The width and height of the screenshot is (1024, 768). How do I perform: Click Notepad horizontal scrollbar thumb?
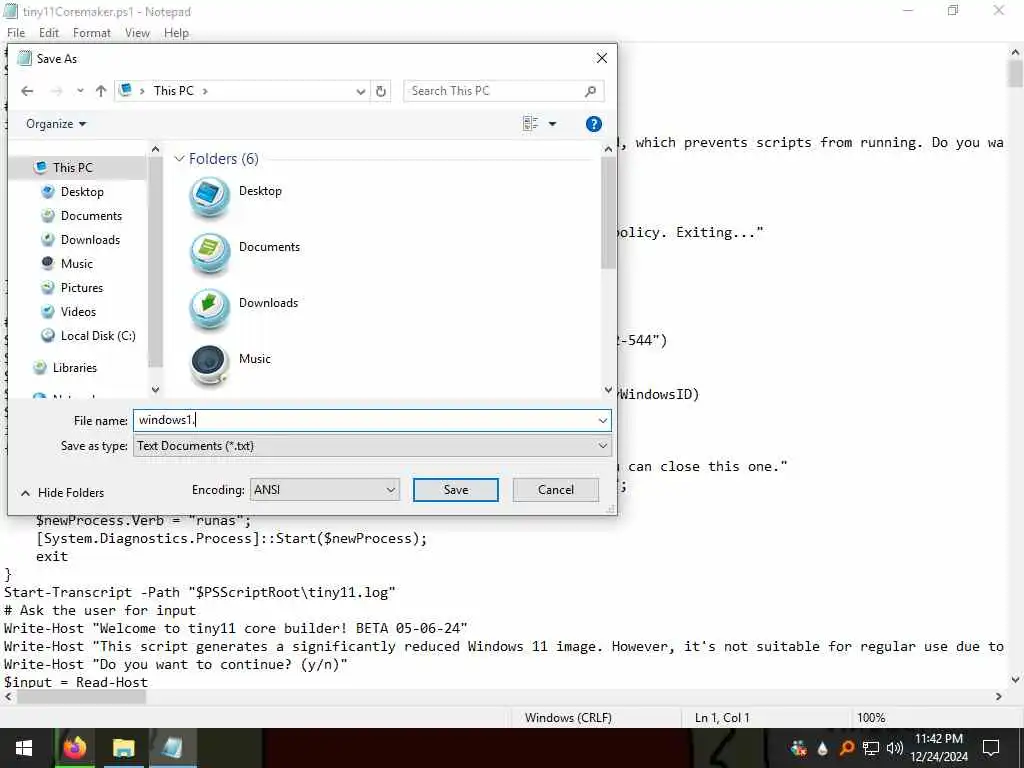coord(81,697)
